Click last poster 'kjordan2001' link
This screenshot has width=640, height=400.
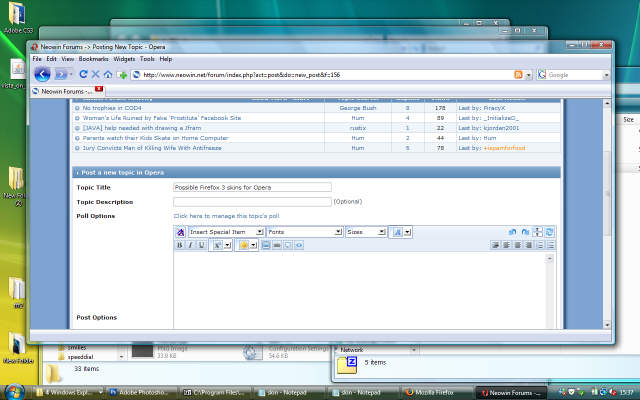point(501,128)
